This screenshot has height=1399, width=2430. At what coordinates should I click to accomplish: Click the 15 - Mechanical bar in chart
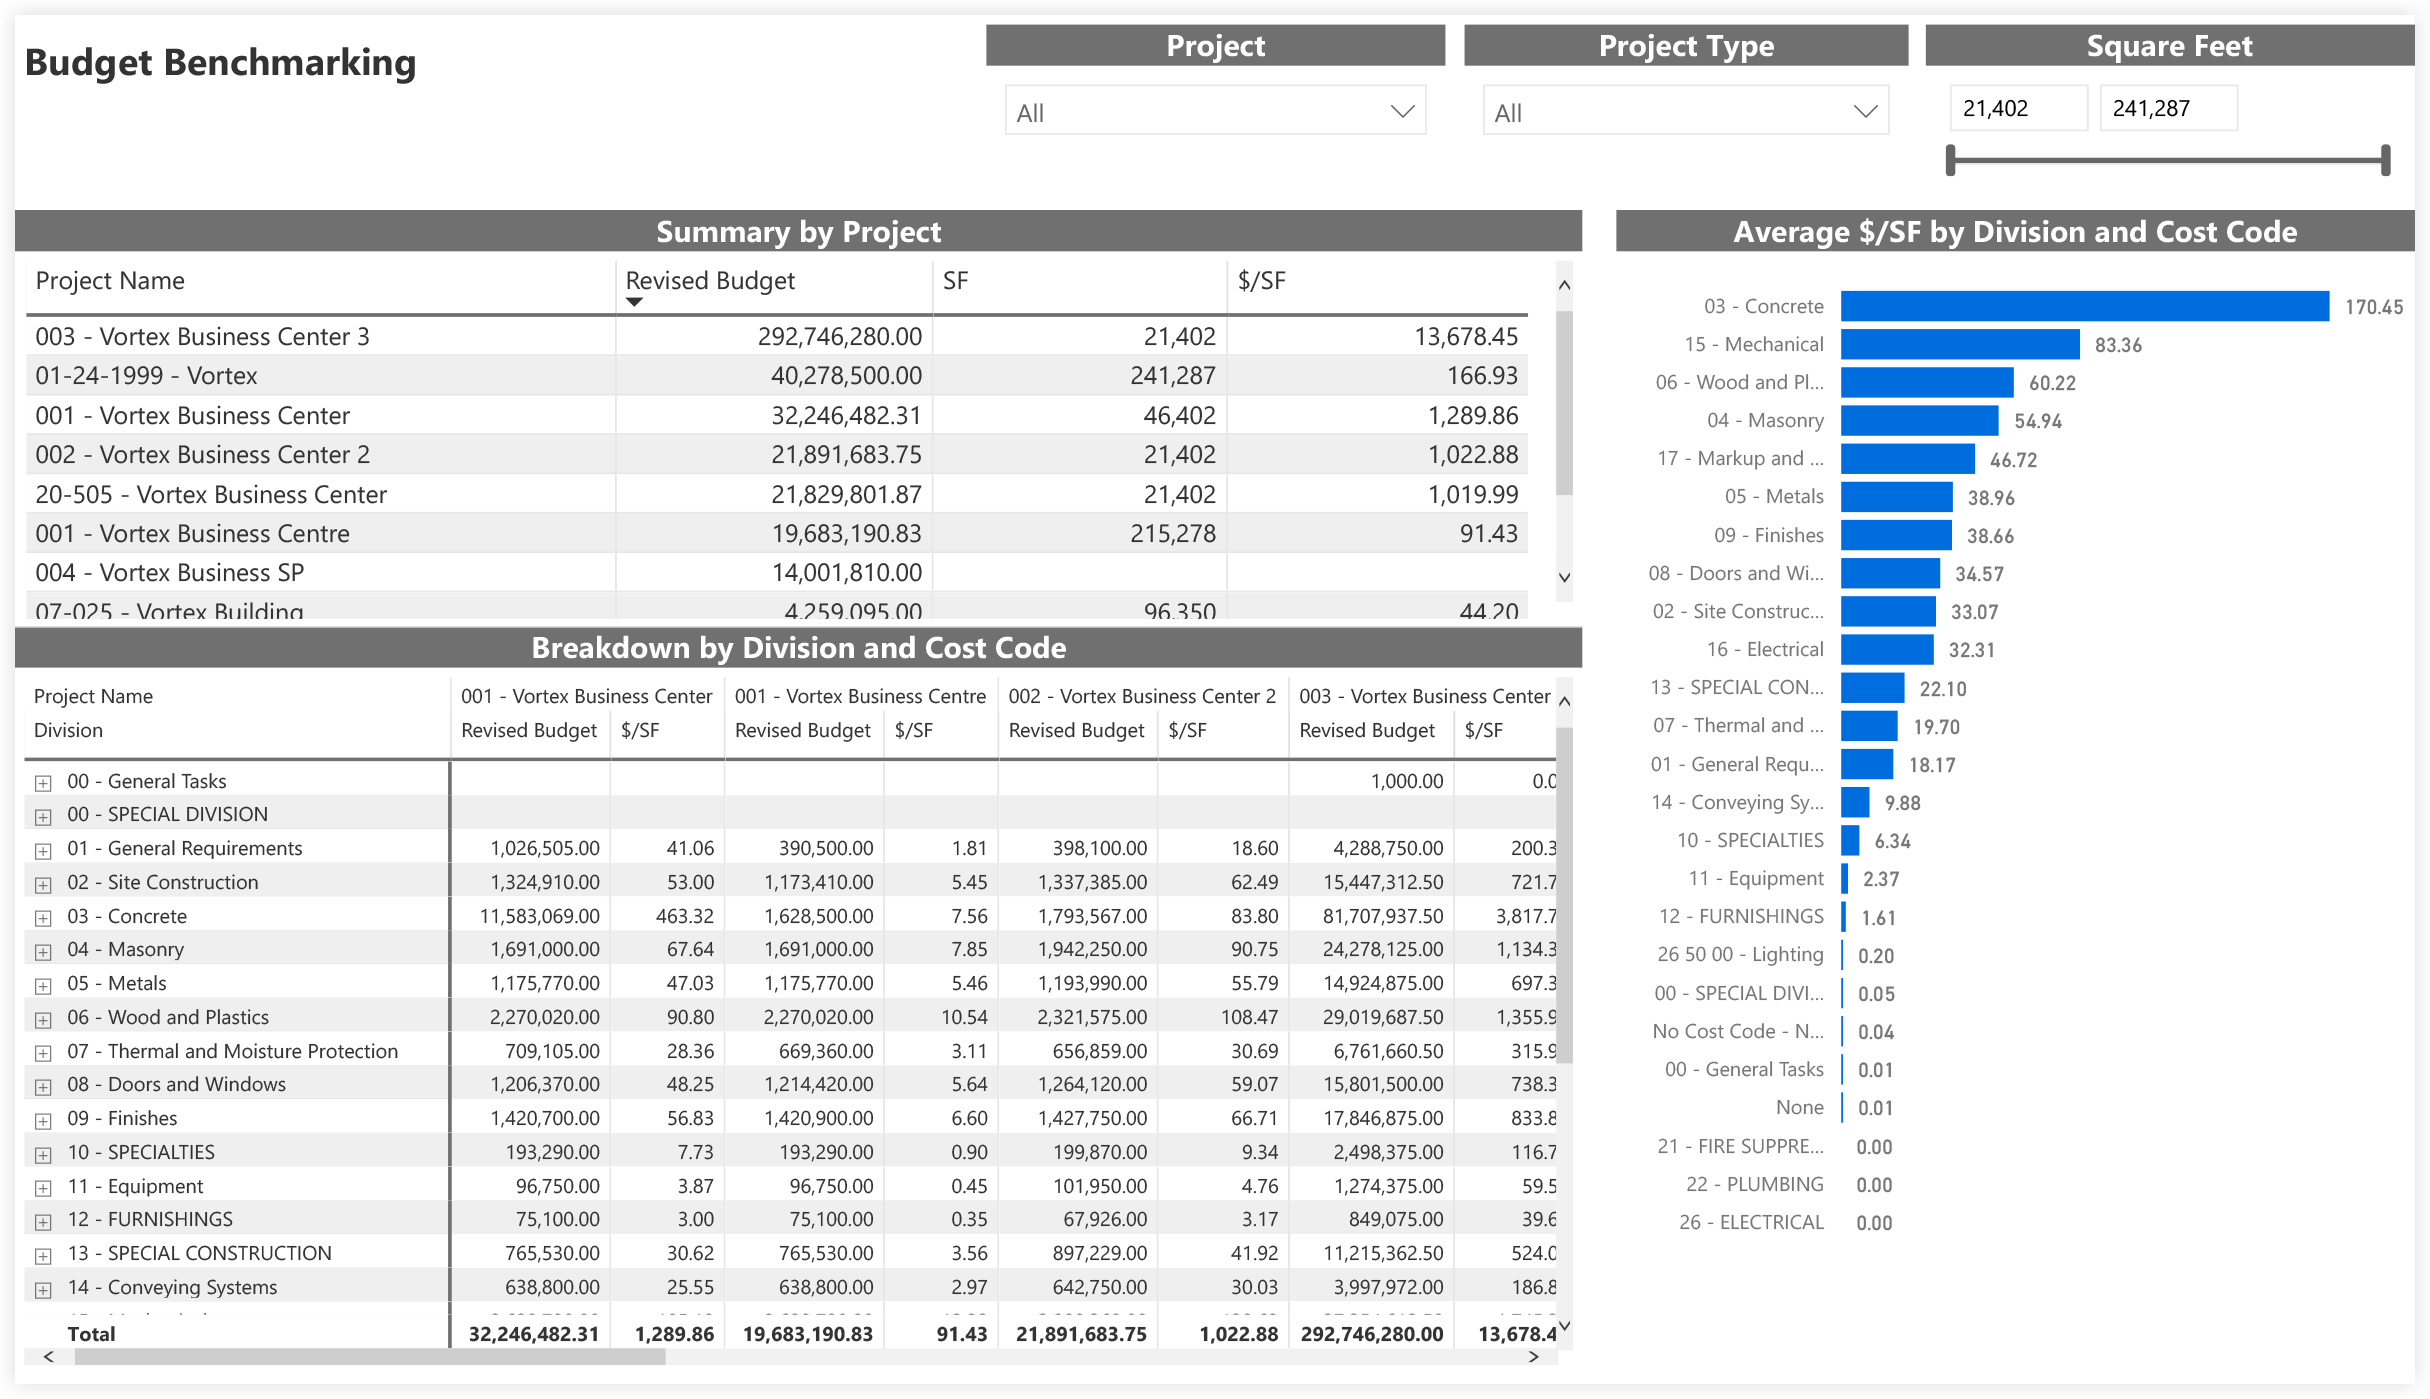(1960, 344)
